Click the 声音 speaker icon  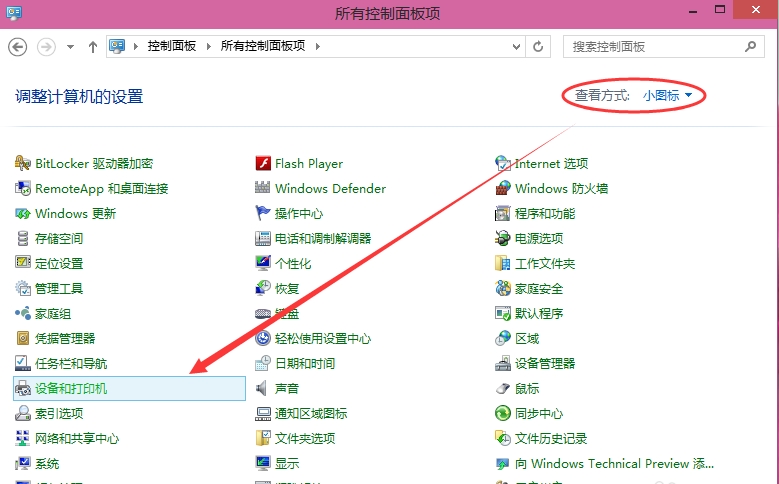[x=262, y=389]
